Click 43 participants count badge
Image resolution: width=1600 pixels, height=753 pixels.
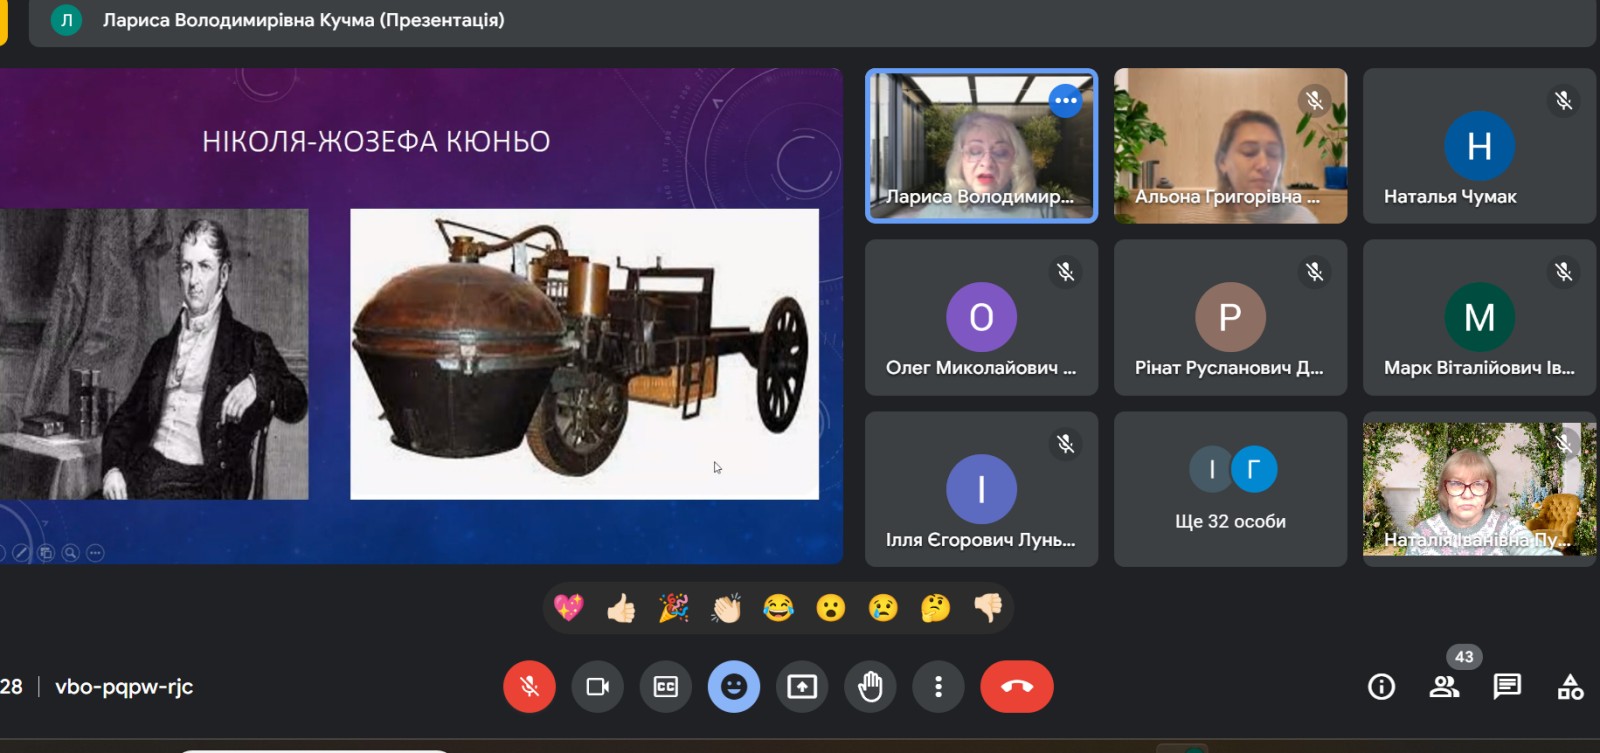(x=1464, y=657)
